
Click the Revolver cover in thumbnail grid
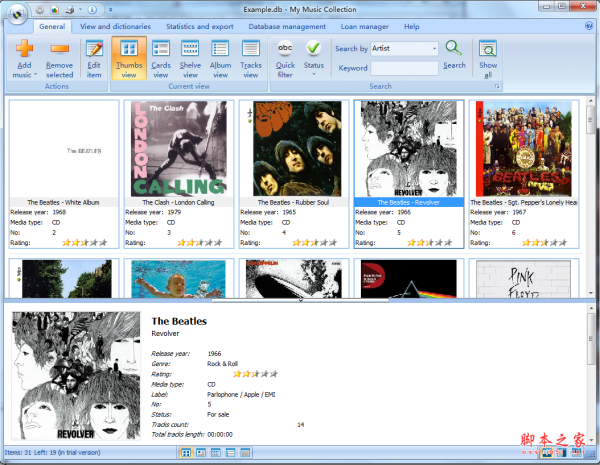coord(409,149)
